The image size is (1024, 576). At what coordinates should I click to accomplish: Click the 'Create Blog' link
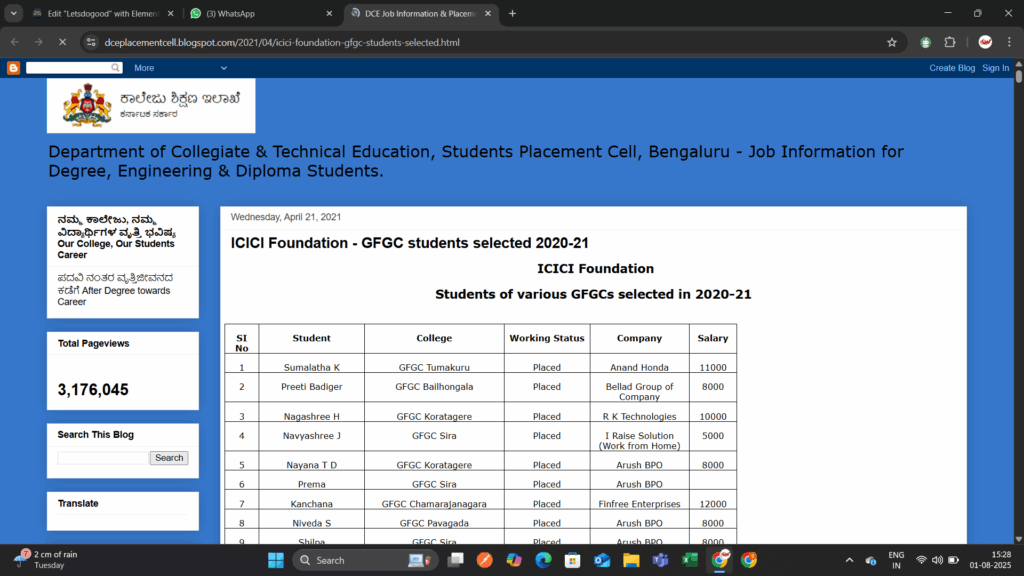pos(951,68)
